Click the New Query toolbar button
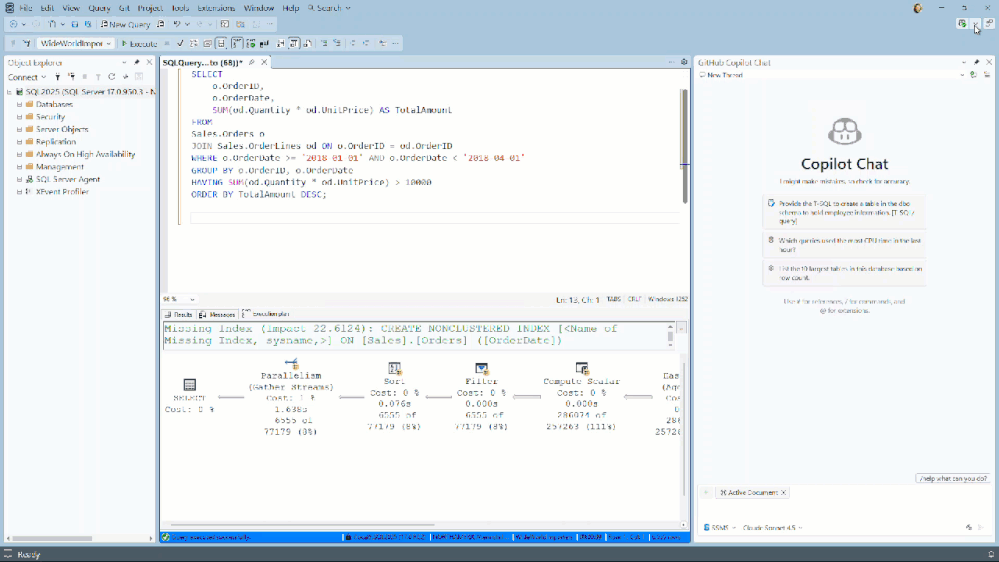This screenshot has height=562, width=999. click(125, 24)
